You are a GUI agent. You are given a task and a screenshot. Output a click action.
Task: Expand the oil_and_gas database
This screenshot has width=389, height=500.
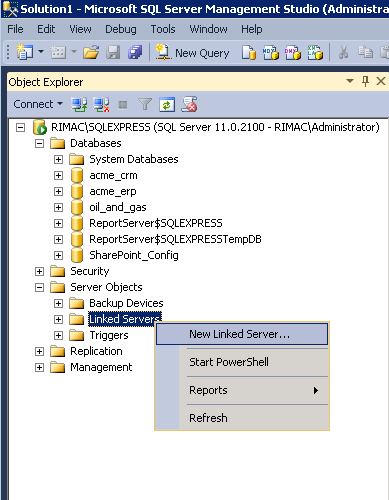58,208
